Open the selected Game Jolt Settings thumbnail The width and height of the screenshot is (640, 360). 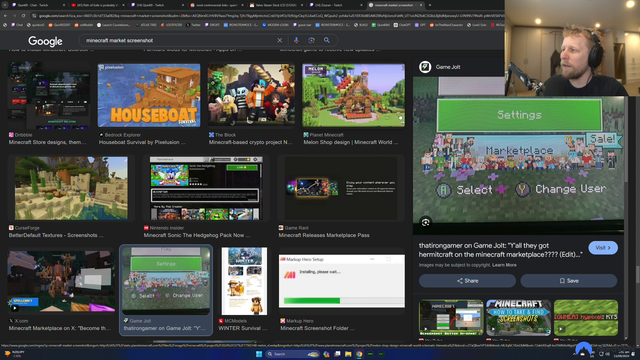[x=166, y=281]
